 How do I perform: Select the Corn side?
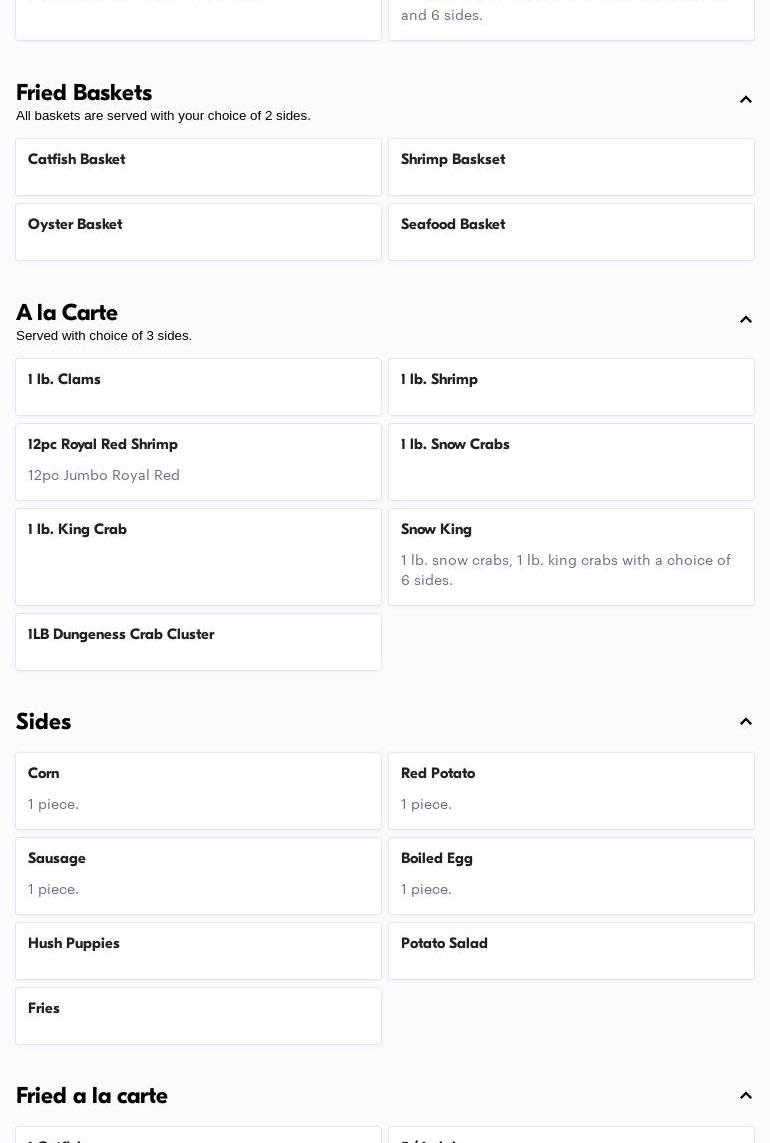click(198, 790)
